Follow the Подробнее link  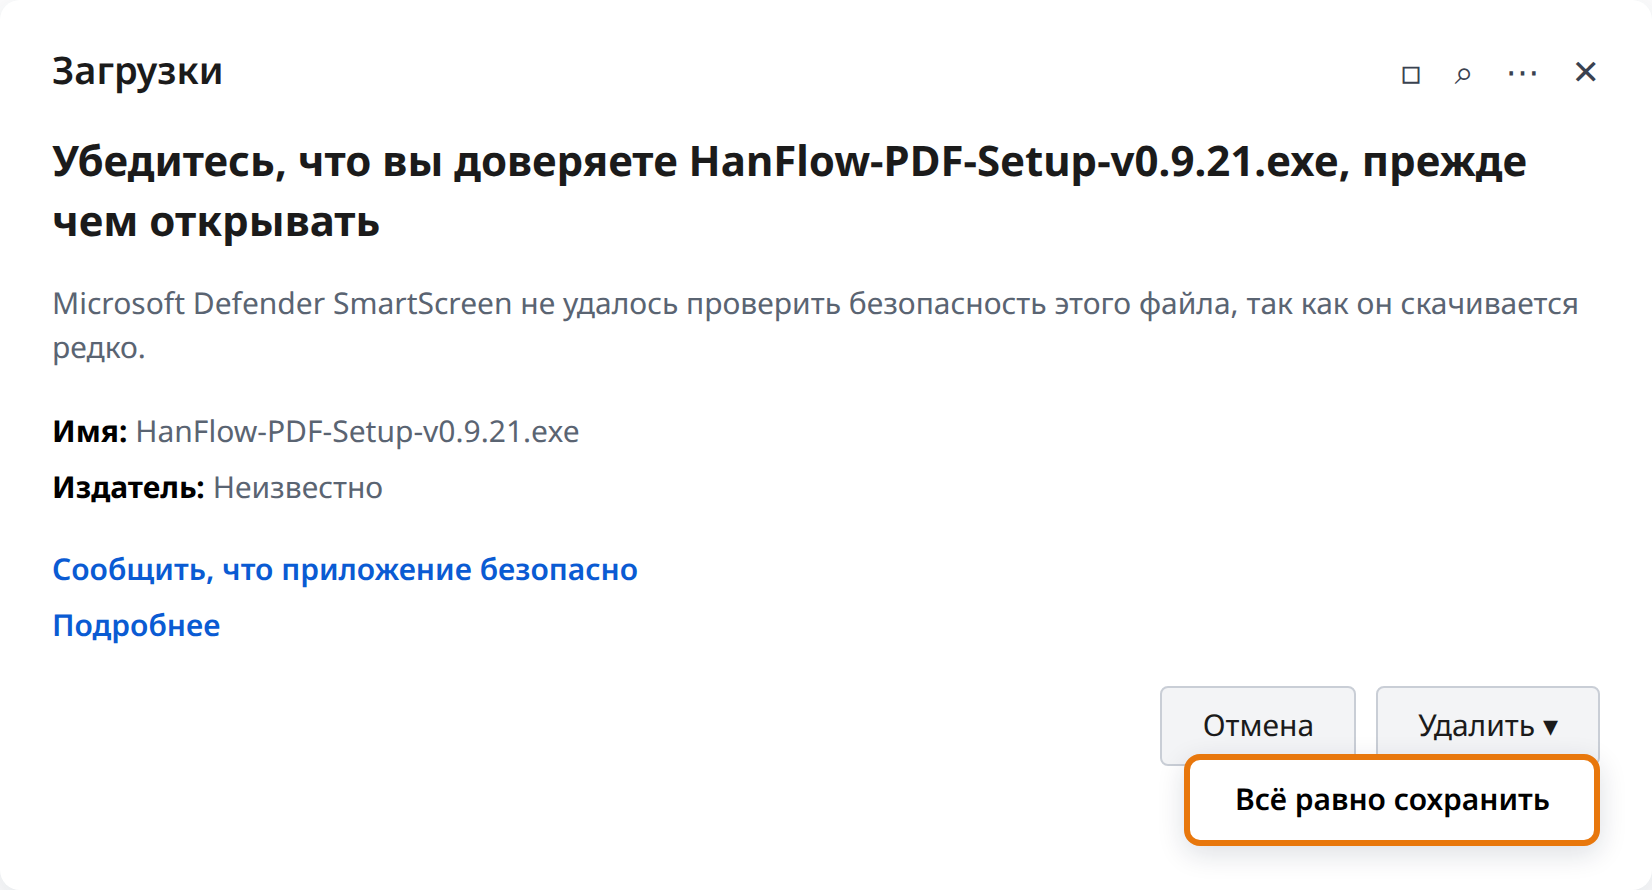pos(136,626)
